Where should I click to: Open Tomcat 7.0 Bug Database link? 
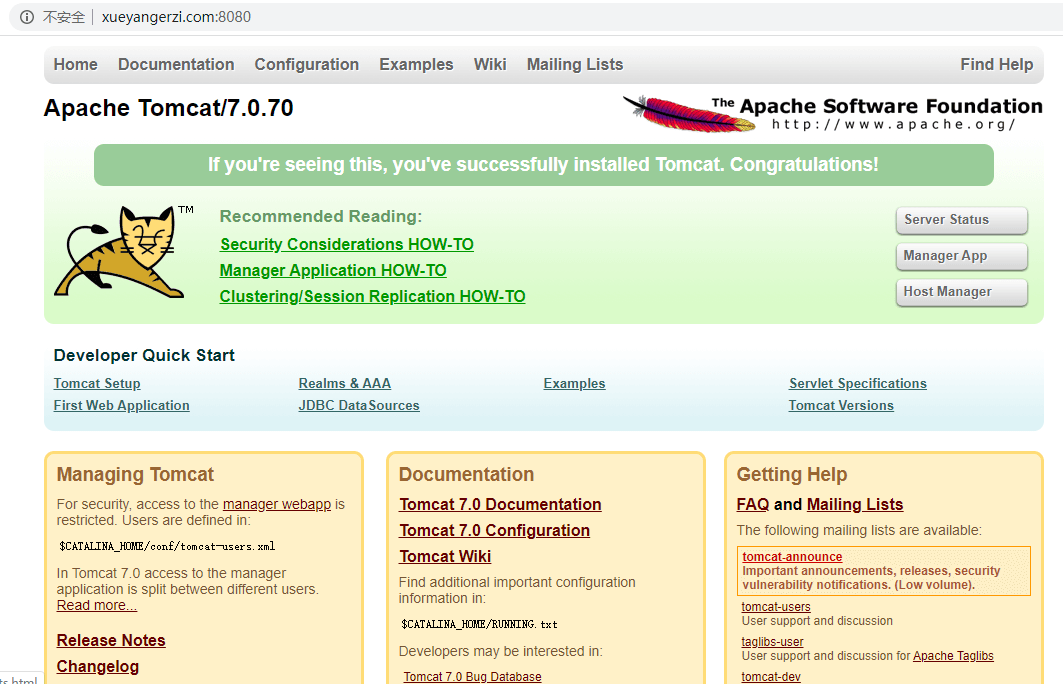[x=473, y=677]
